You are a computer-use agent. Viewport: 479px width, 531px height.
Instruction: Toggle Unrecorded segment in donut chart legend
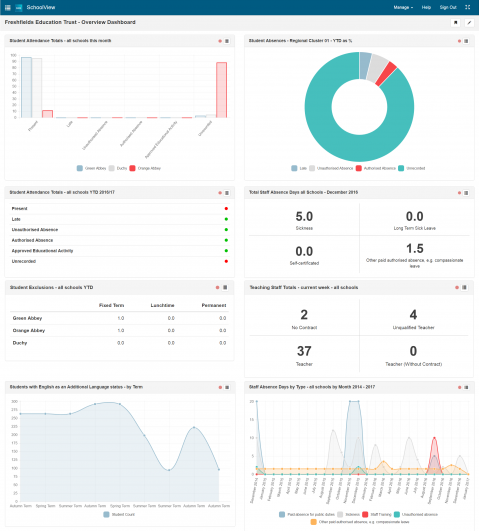click(412, 168)
